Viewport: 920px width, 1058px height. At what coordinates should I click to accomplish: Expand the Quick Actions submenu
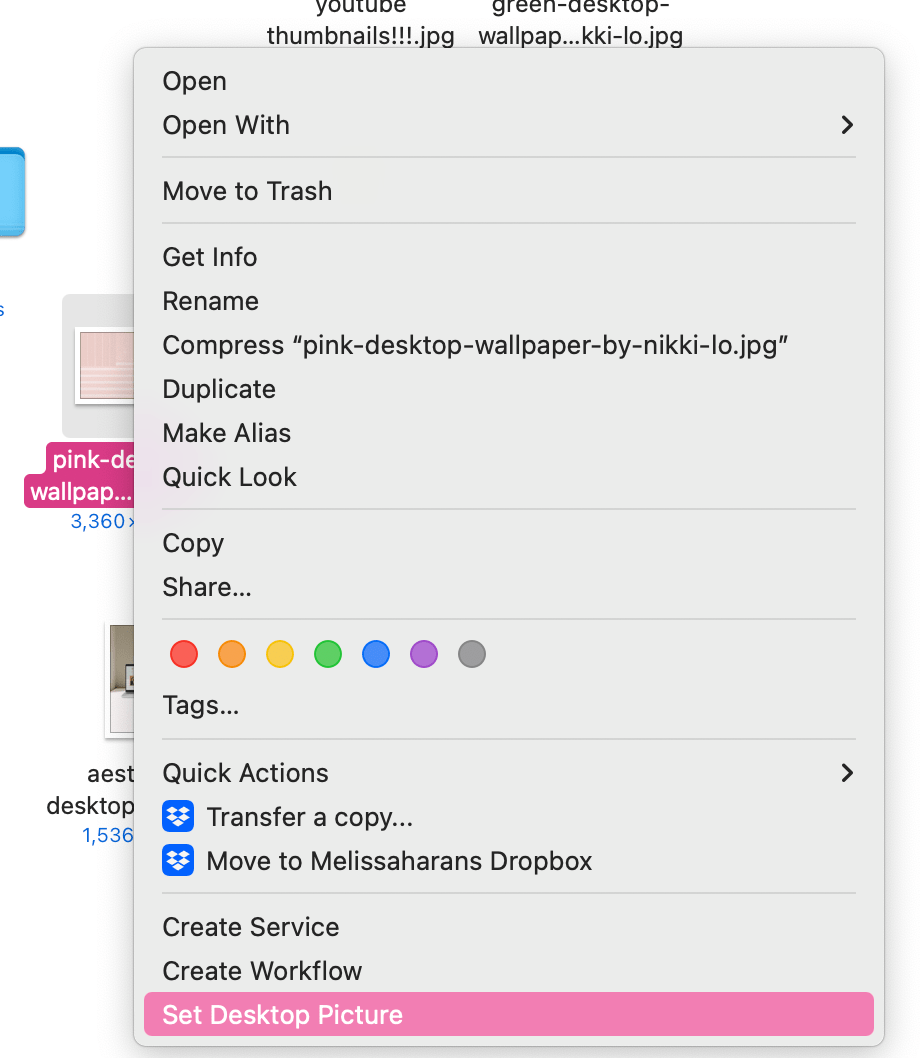508,773
